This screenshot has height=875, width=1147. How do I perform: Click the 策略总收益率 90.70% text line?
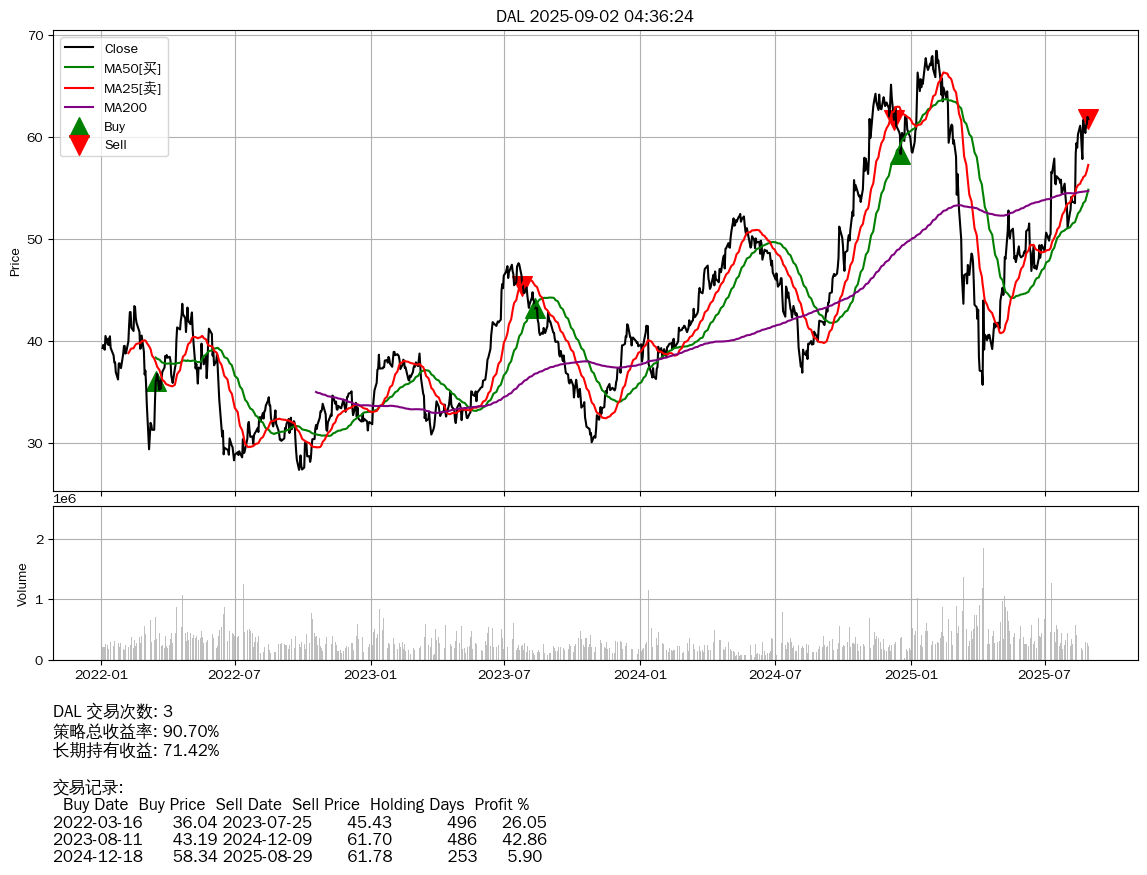(136, 731)
